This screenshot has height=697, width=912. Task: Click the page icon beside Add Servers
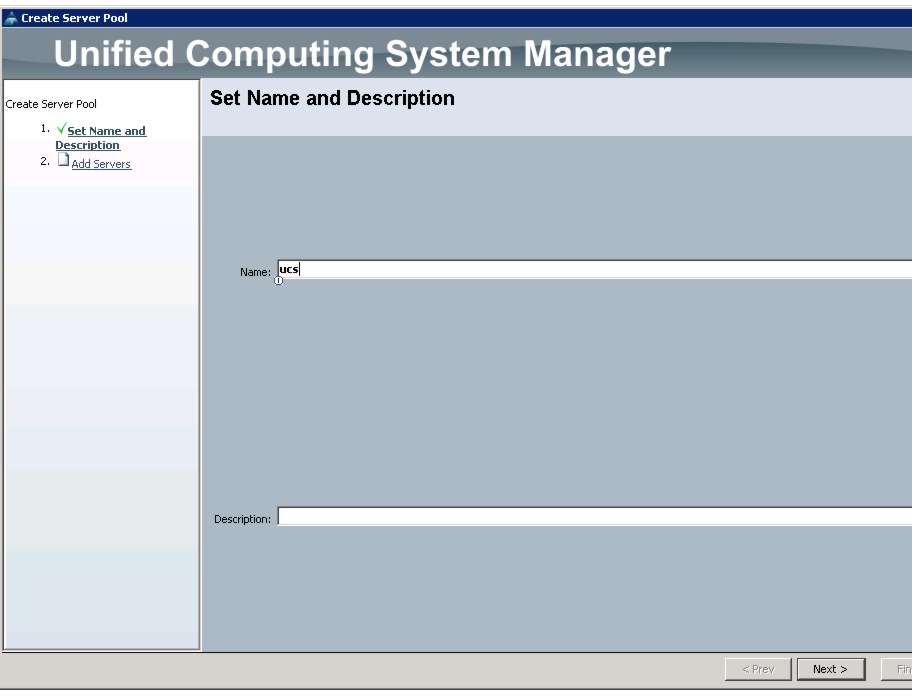point(63,160)
